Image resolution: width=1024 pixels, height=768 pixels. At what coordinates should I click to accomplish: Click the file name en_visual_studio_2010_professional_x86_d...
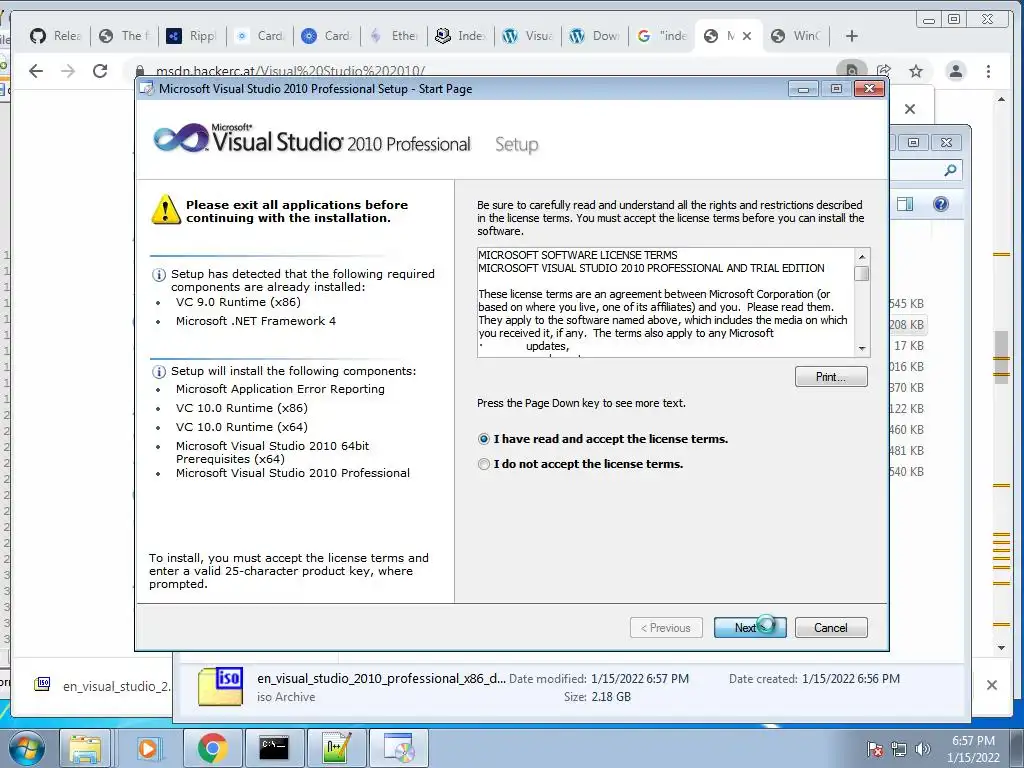[381, 679]
